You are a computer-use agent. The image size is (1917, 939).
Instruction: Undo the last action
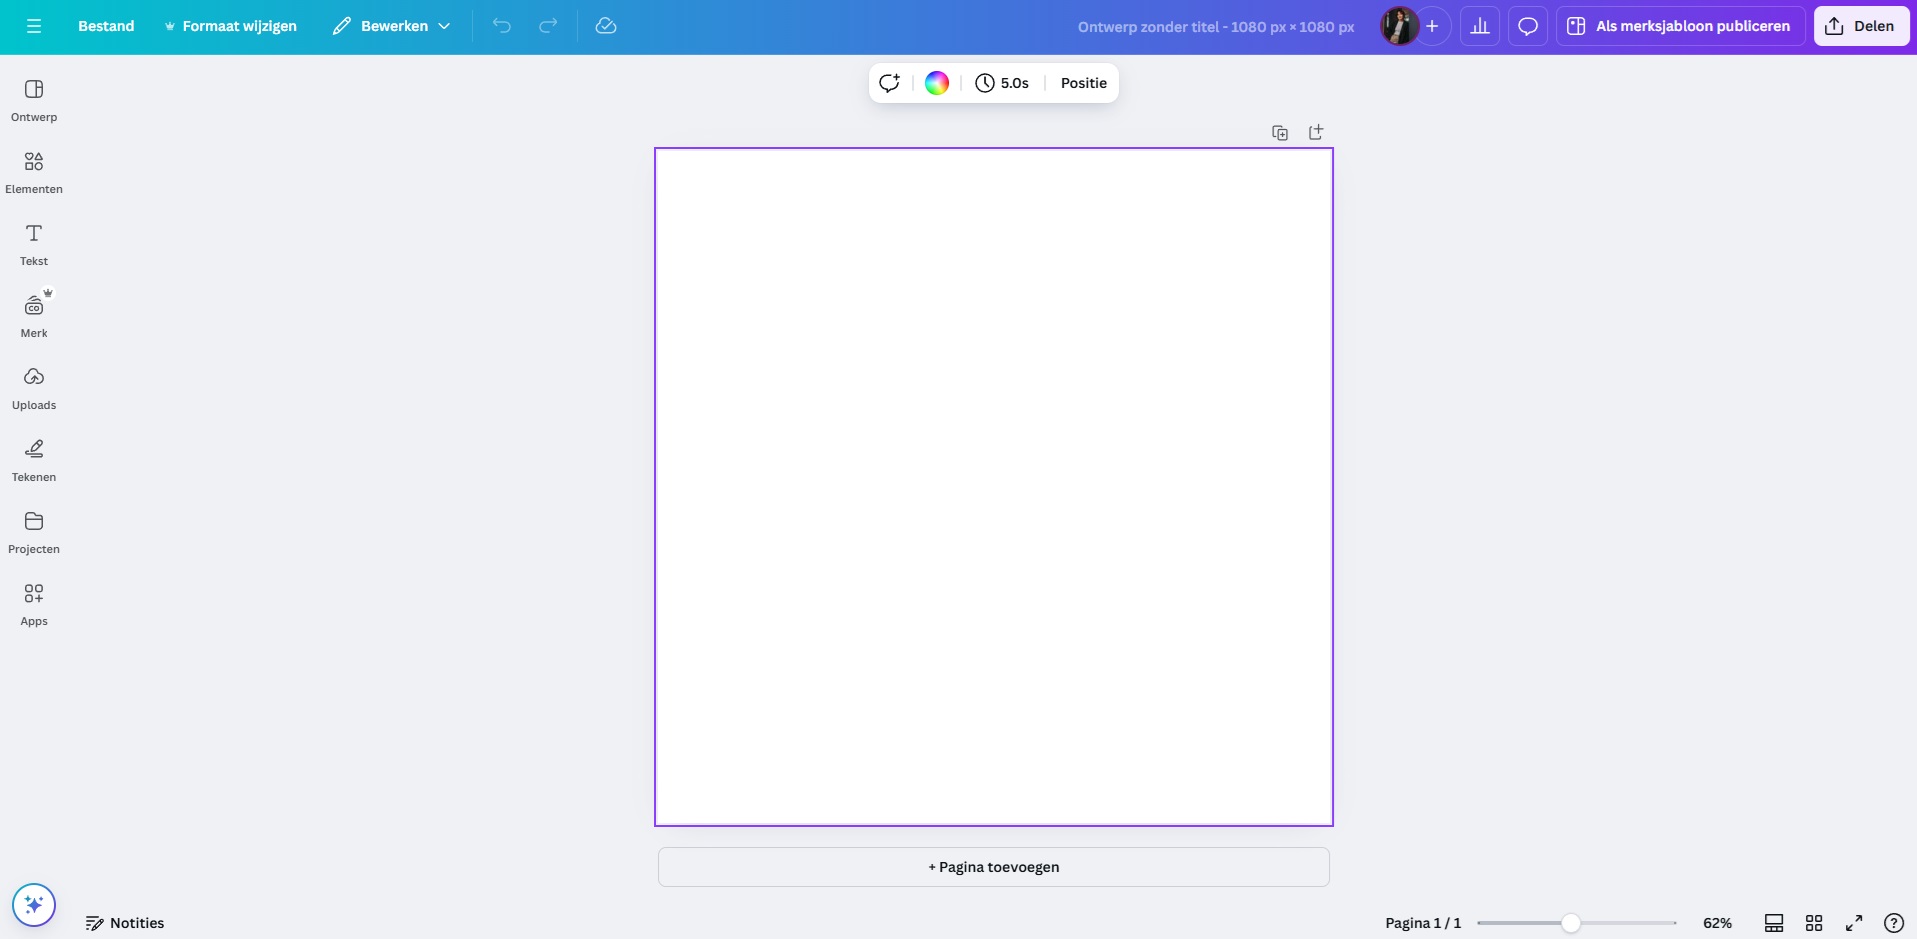pyautogui.click(x=502, y=26)
